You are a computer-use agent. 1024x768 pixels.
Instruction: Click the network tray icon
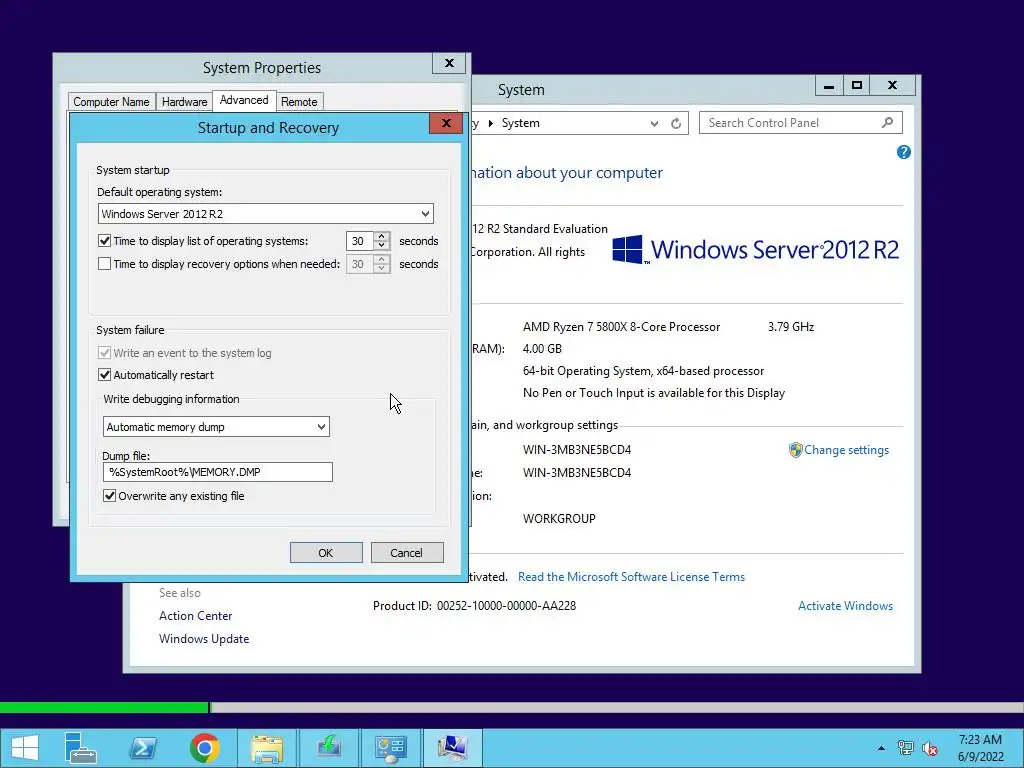pos(905,748)
